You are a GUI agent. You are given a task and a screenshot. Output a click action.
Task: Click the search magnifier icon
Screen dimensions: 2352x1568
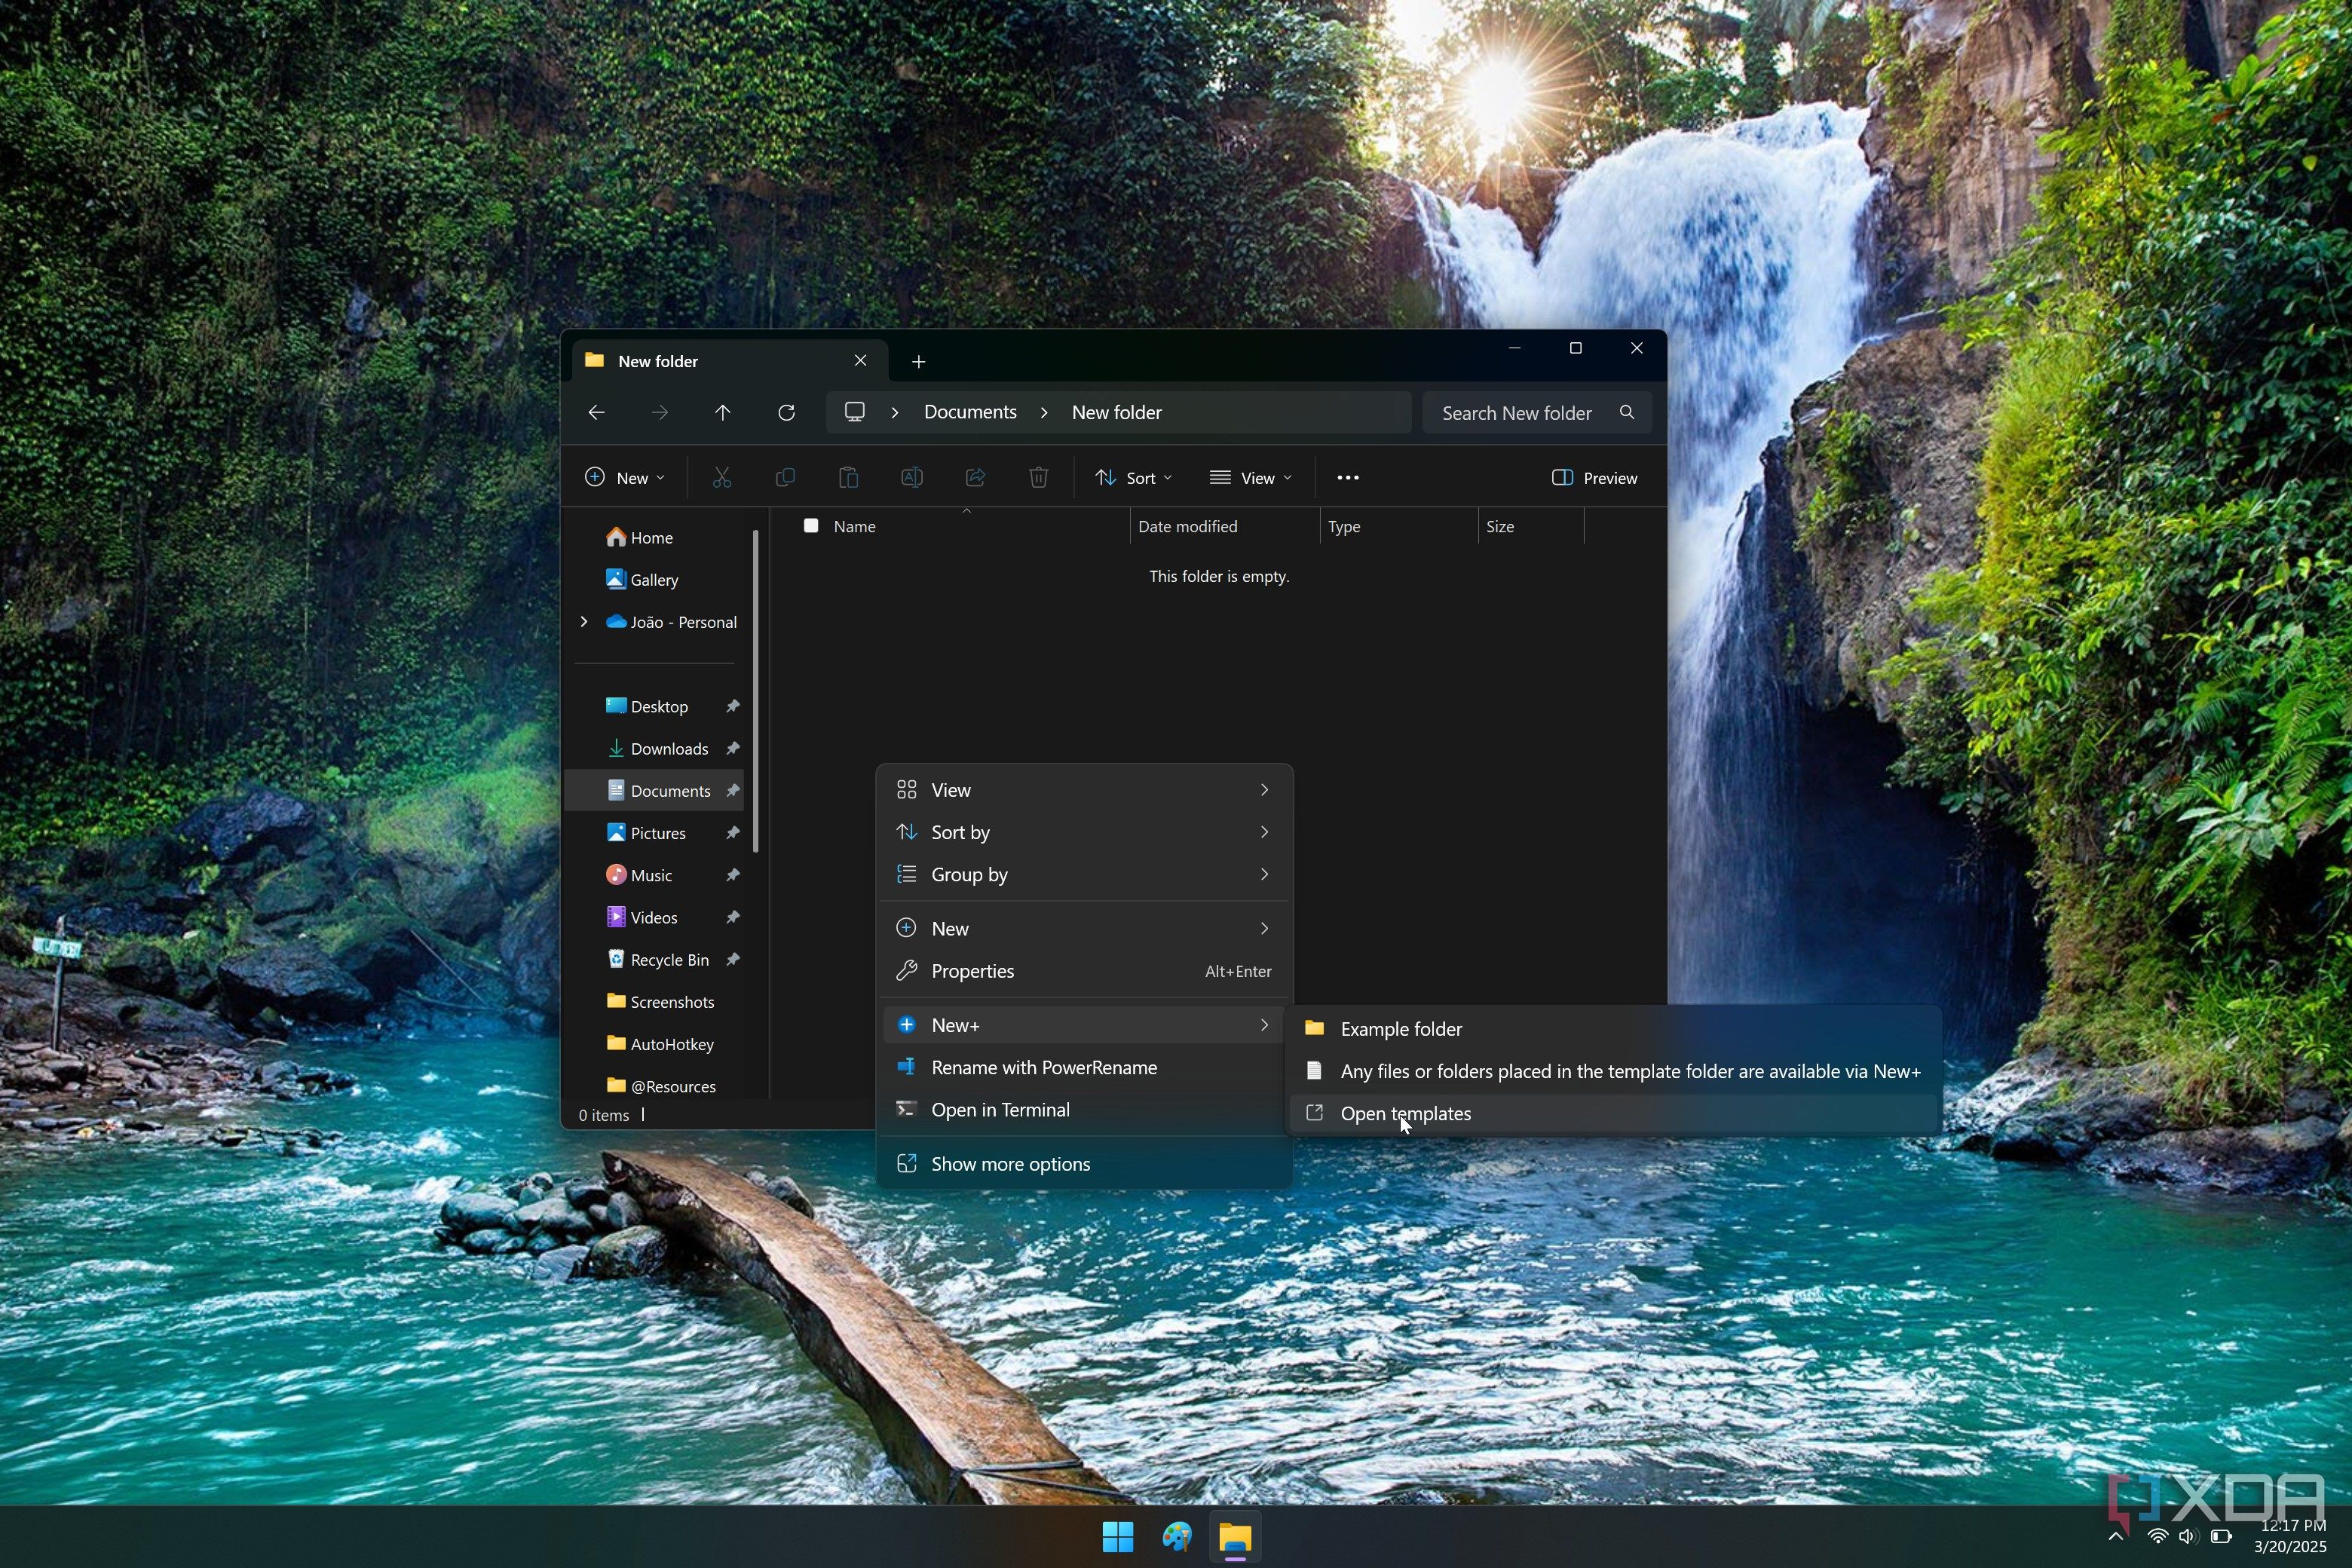pyautogui.click(x=1627, y=413)
